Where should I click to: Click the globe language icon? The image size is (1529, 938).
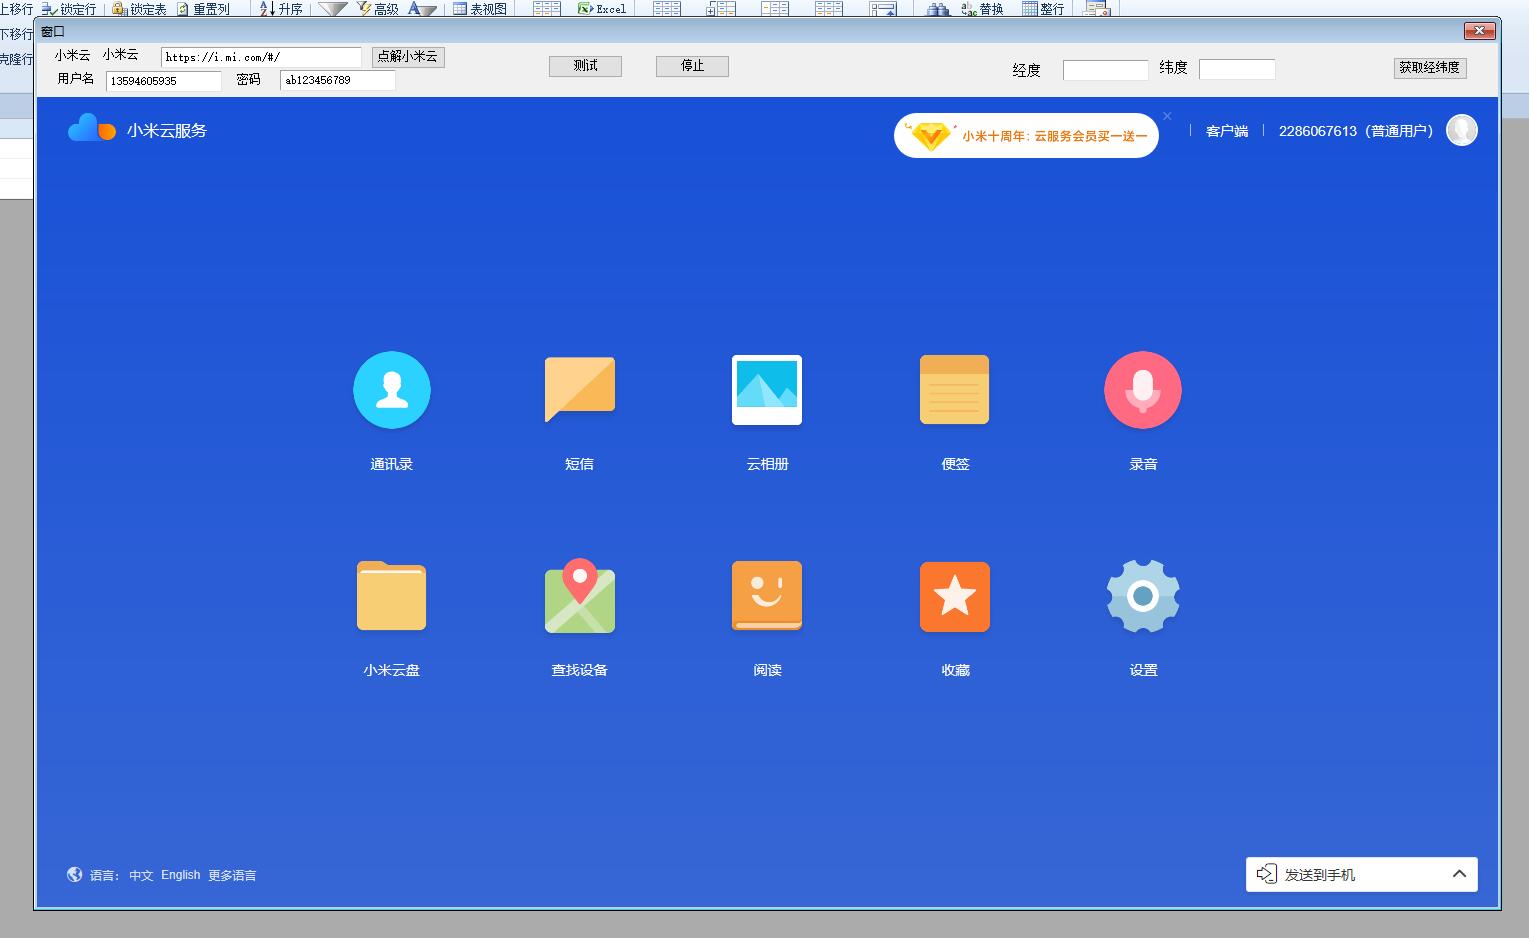coord(75,874)
